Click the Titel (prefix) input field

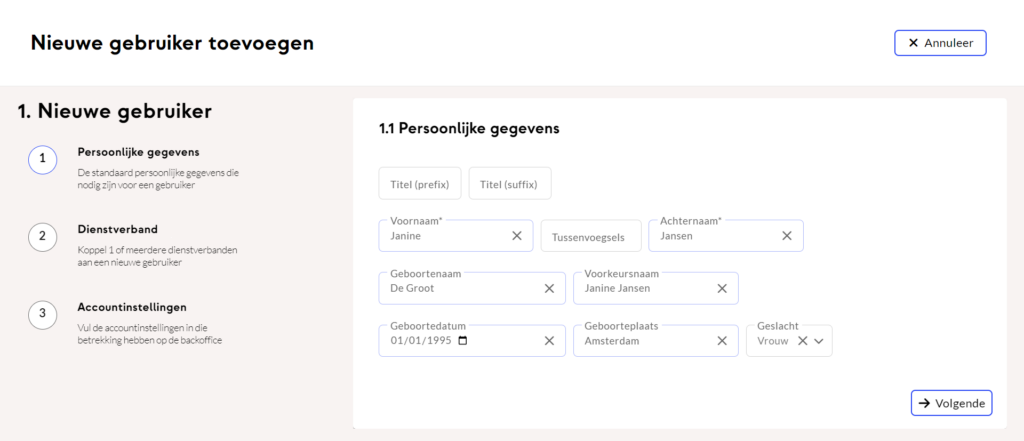coord(420,184)
